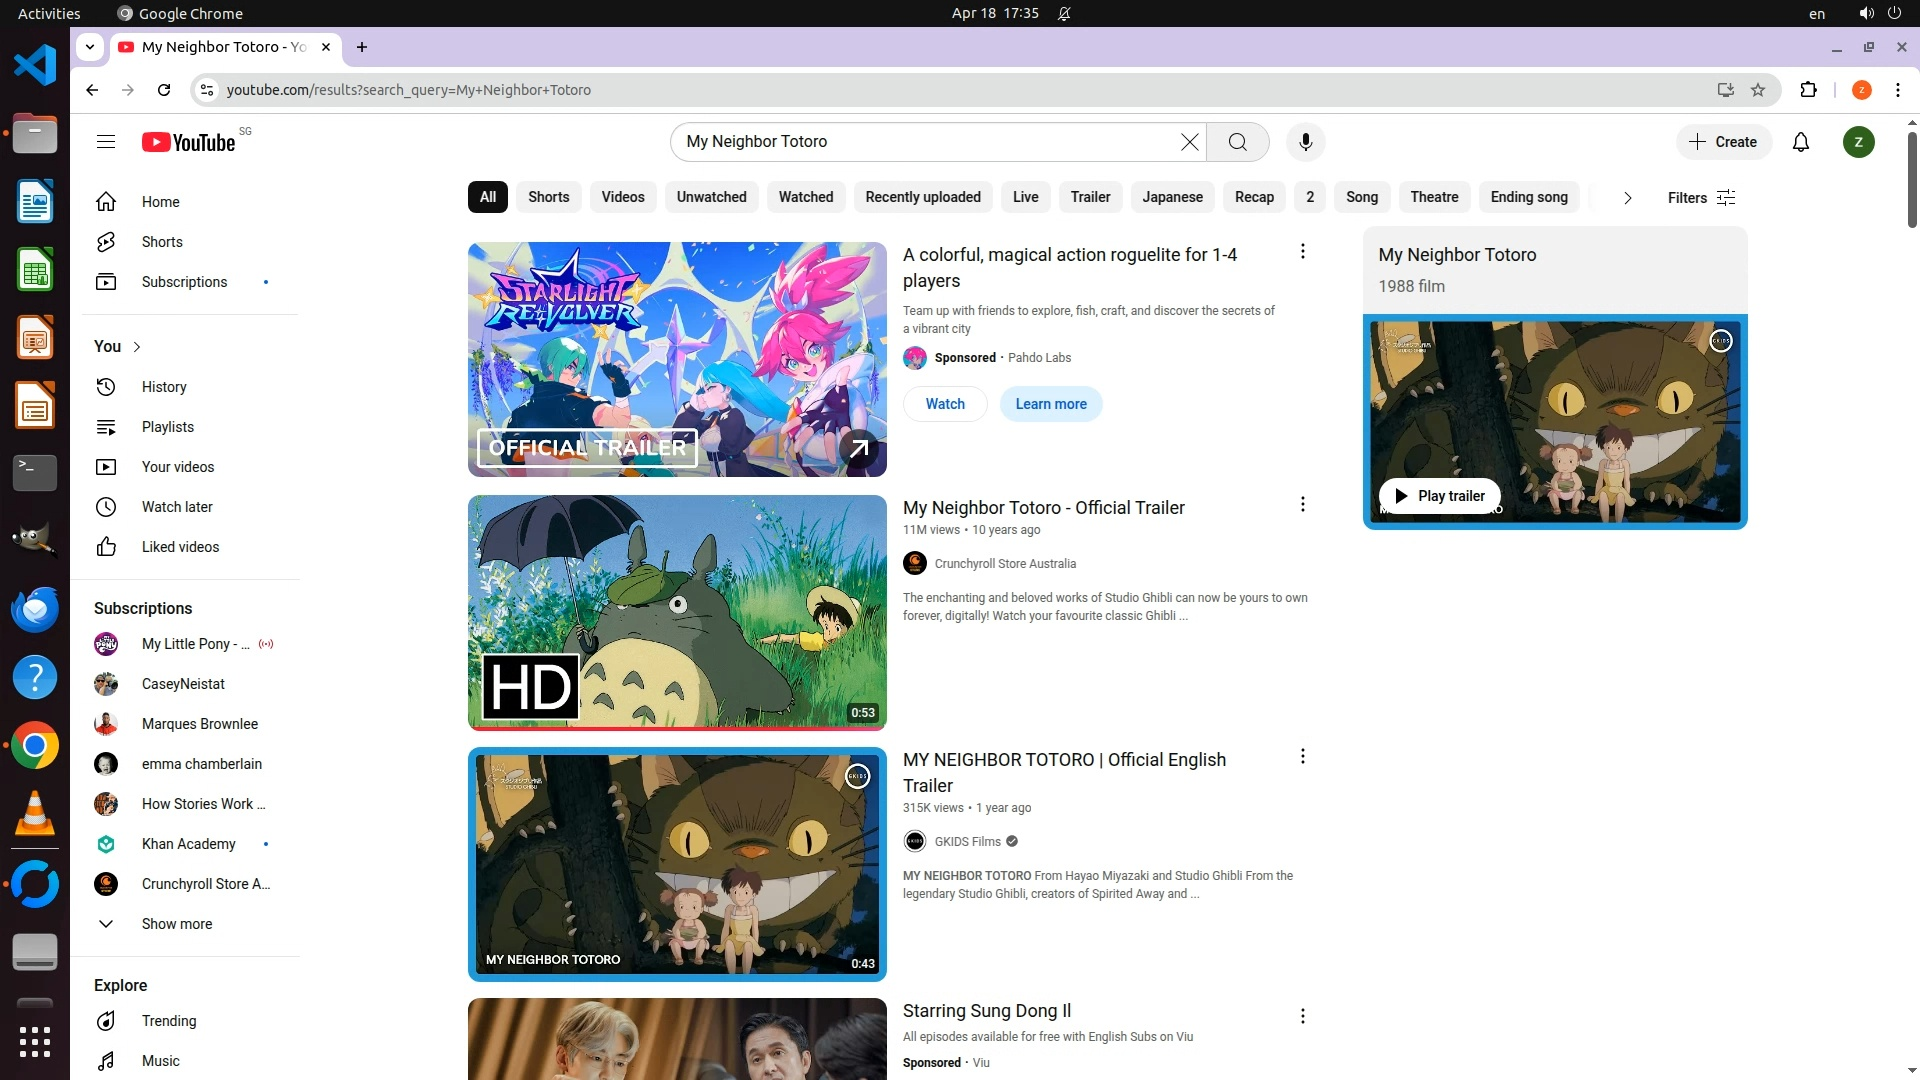Open Subscriptions in the sidebar
Viewport: 1920px width, 1080px height.
coord(184,282)
